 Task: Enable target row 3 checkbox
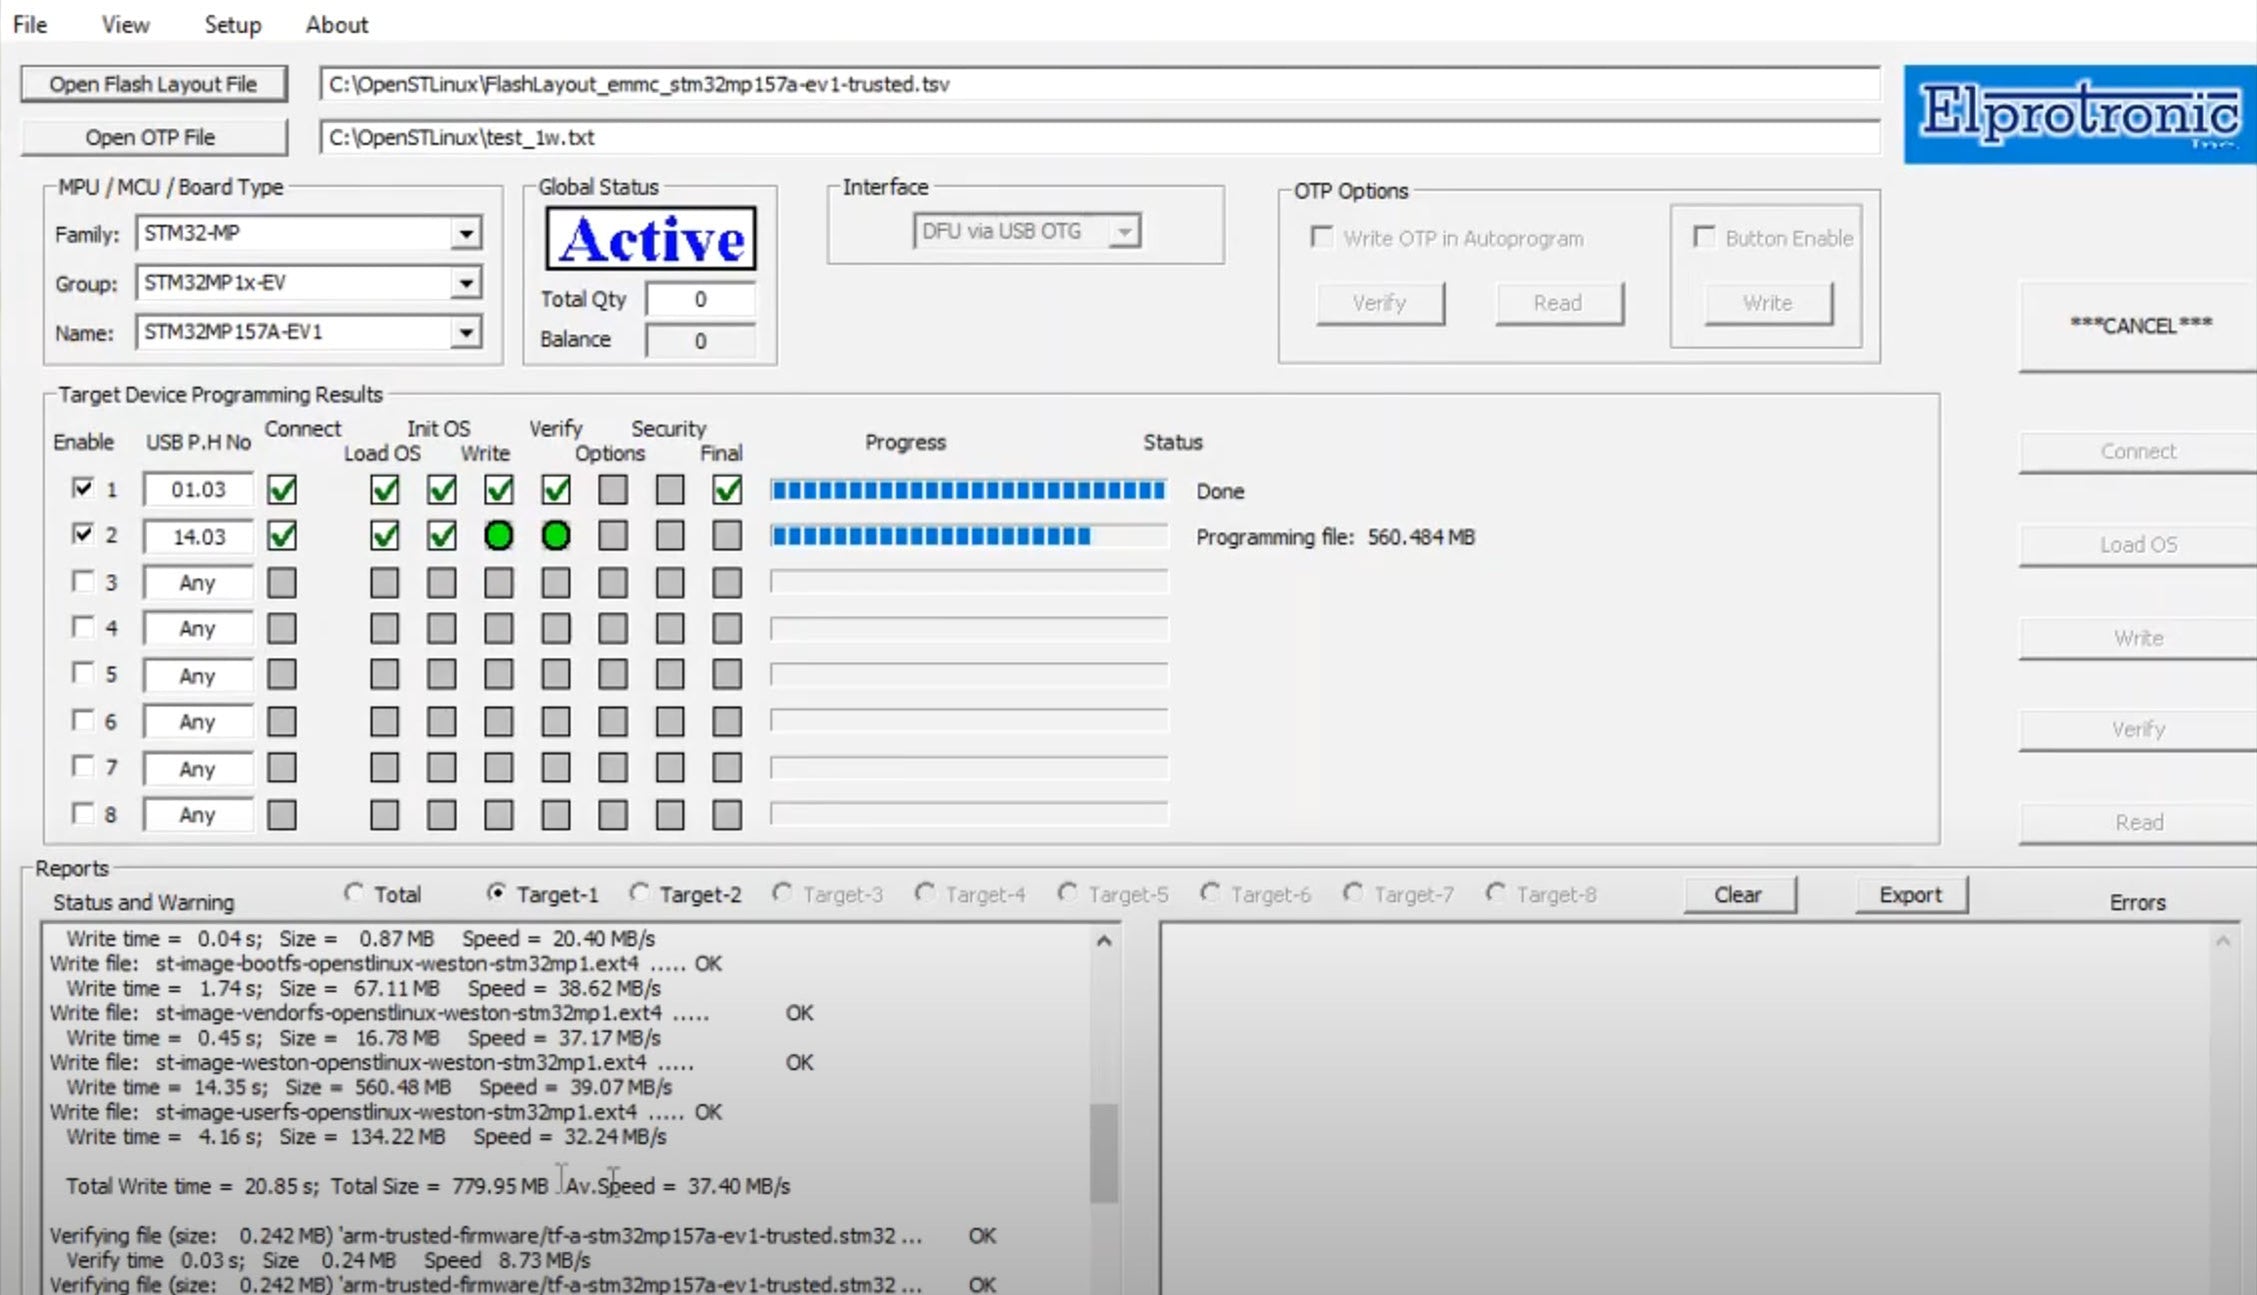[x=83, y=581]
